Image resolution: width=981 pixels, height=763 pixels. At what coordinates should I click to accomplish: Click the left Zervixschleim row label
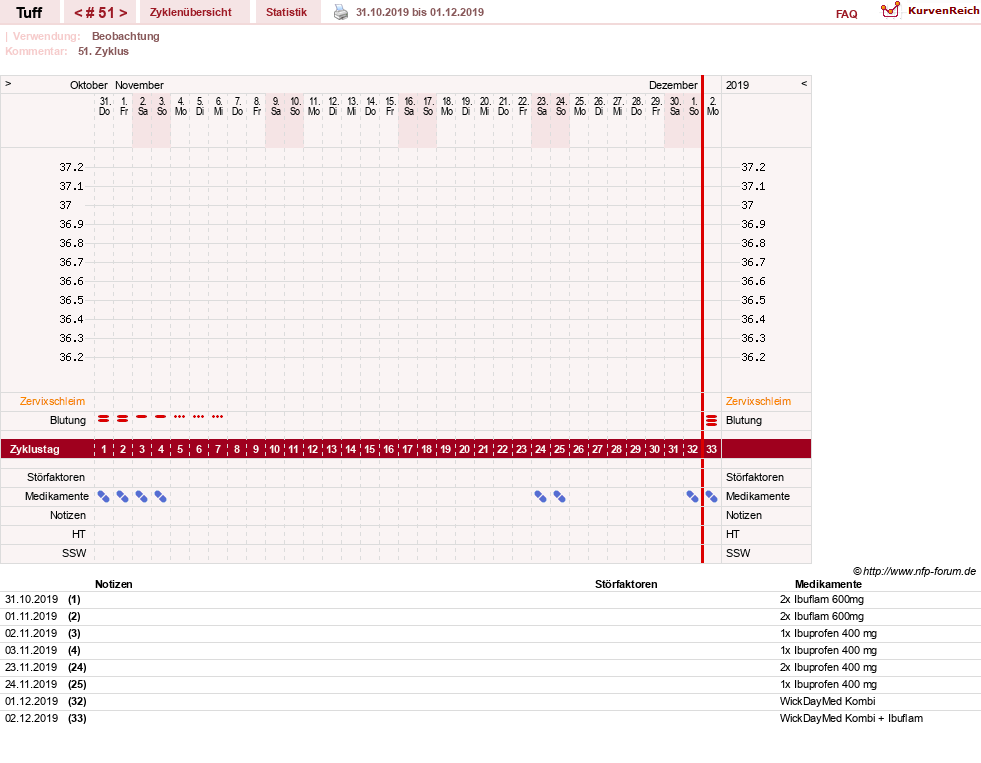coord(53,402)
